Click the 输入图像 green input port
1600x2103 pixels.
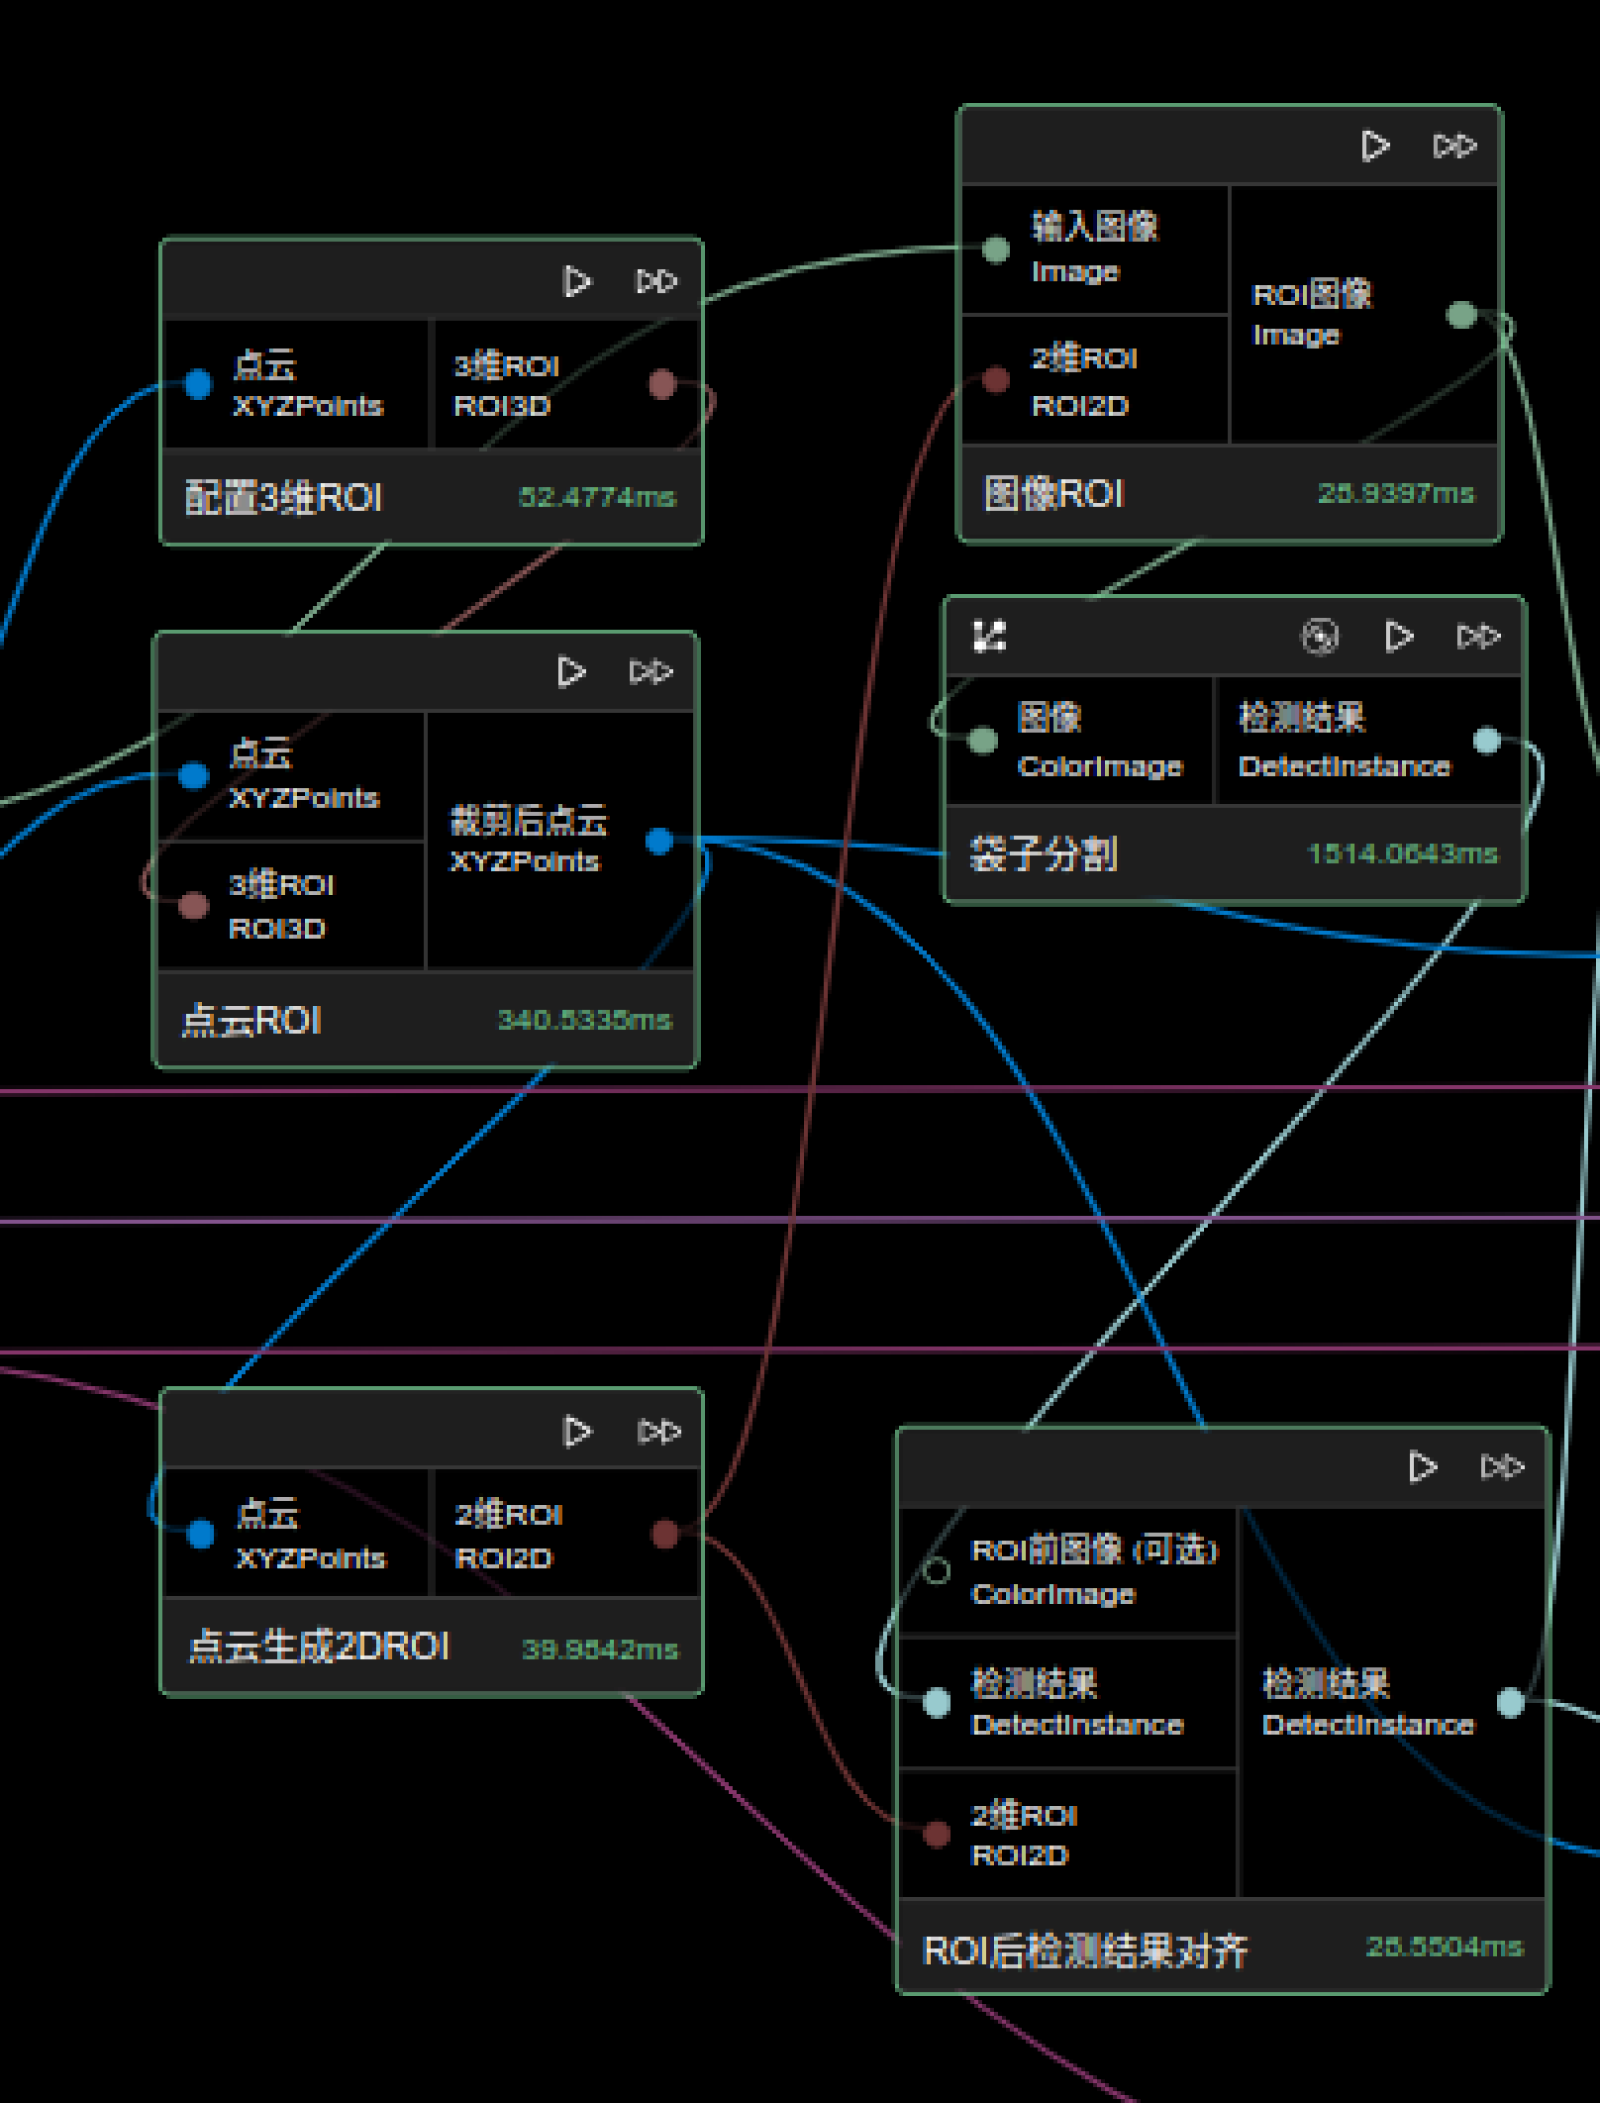pyautogui.click(x=996, y=249)
